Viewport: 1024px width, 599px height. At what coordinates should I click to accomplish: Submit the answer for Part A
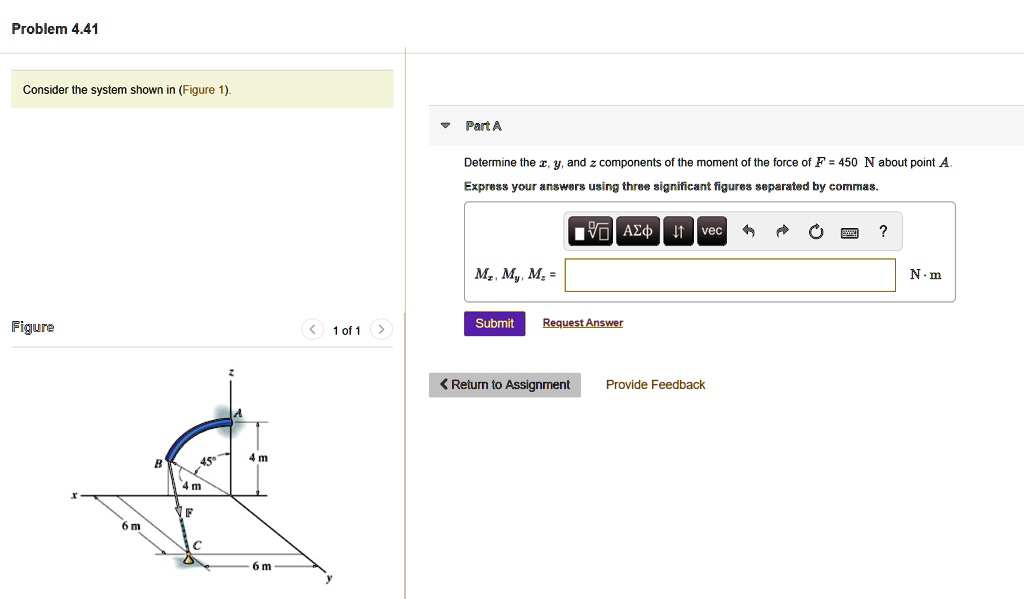[x=494, y=323]
